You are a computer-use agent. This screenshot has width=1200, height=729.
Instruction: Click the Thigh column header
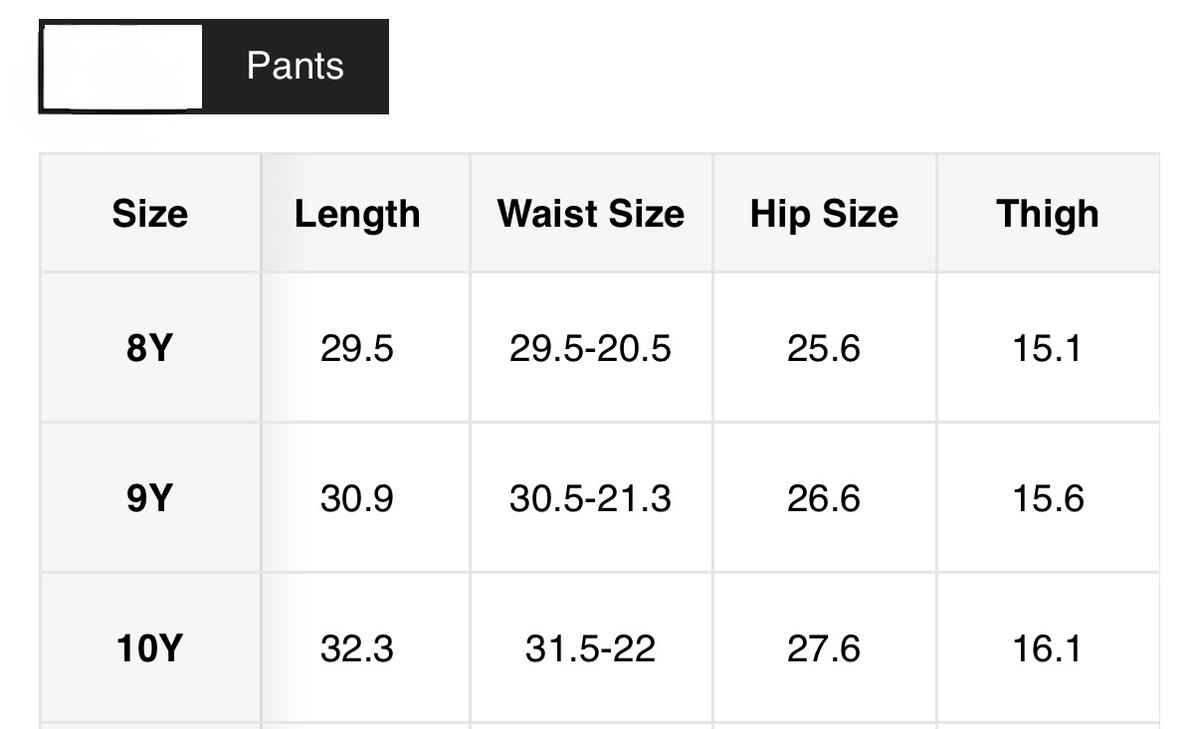pos(1047,214)
